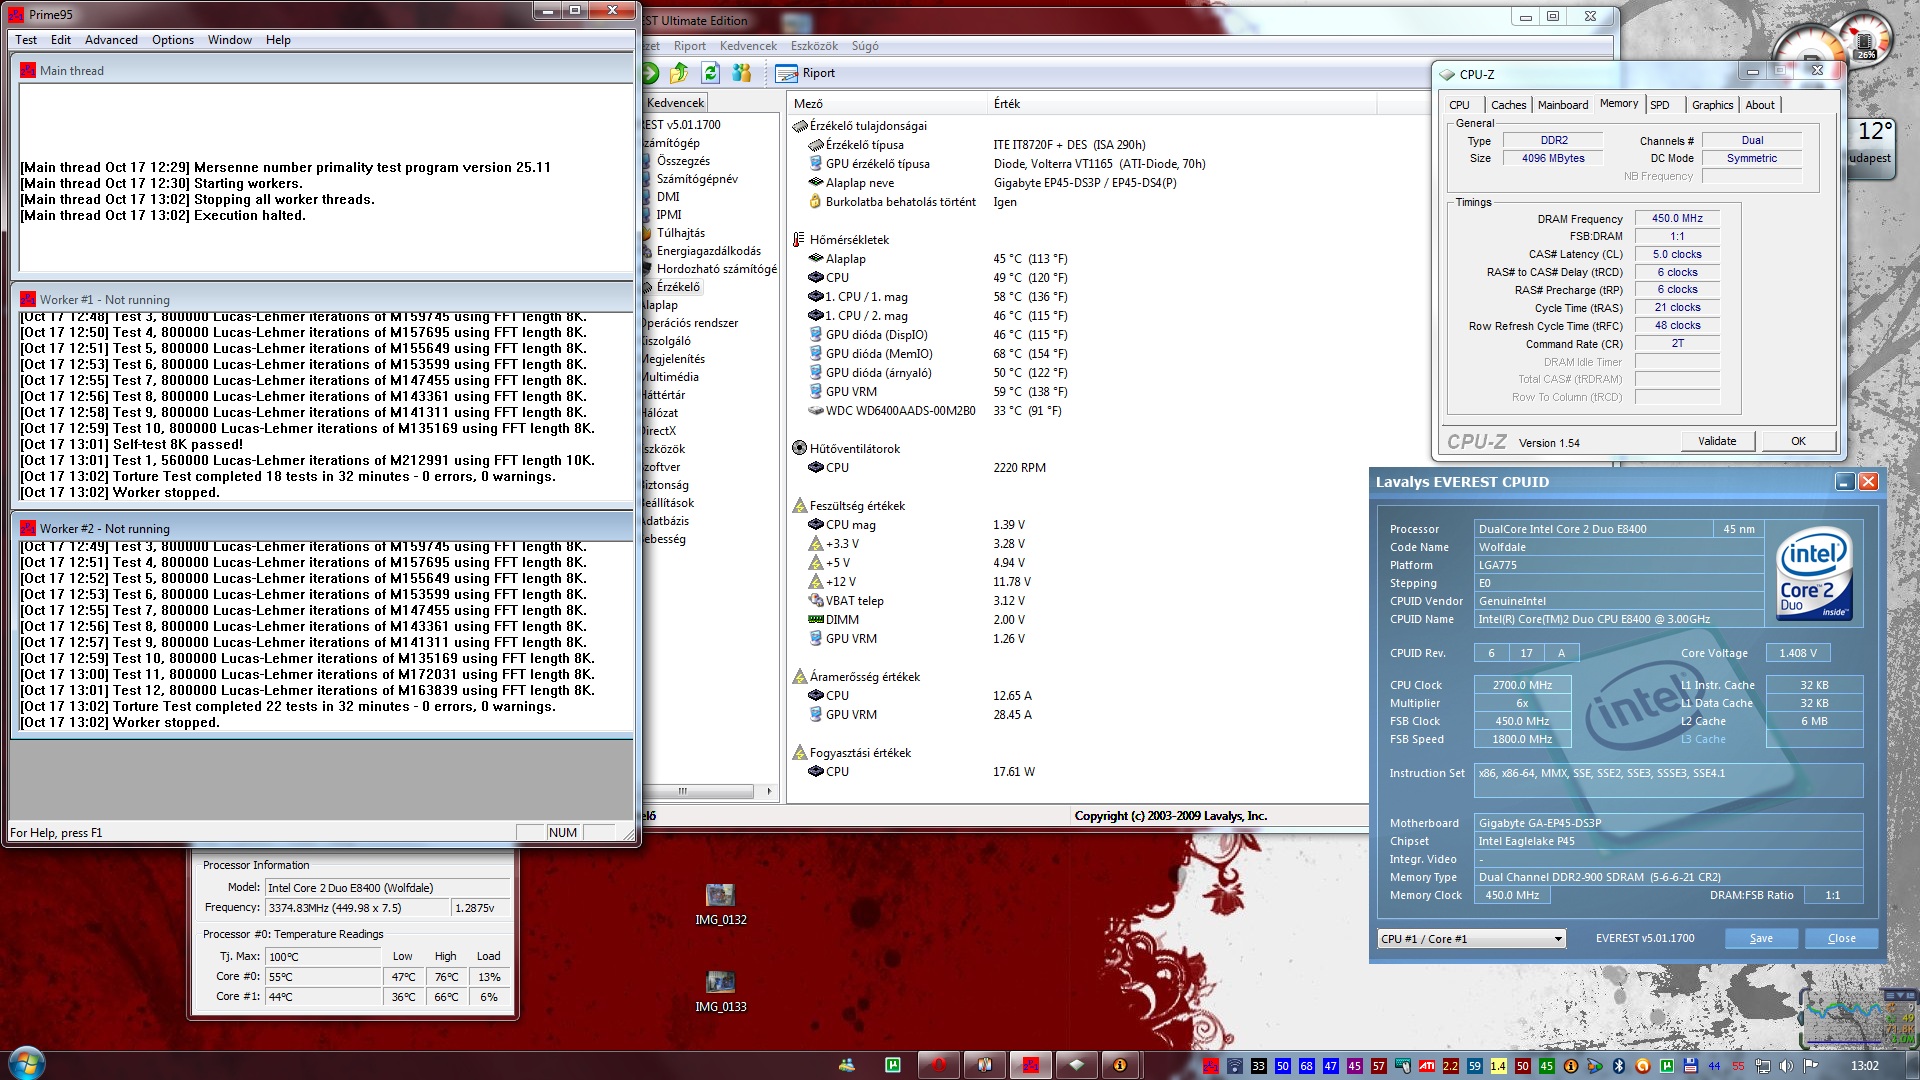Click the 'Burkolatba behatolás történt' row
1920x1080 pixels.
click(x=901, y=202)
